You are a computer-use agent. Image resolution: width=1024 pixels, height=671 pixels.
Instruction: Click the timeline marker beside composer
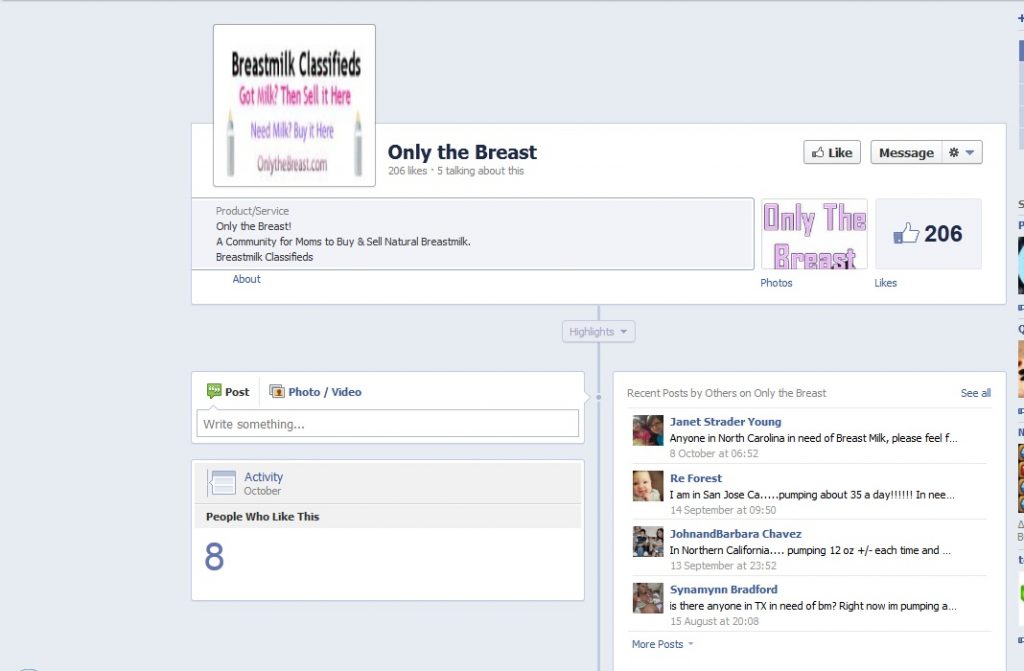tap(598, 397)
